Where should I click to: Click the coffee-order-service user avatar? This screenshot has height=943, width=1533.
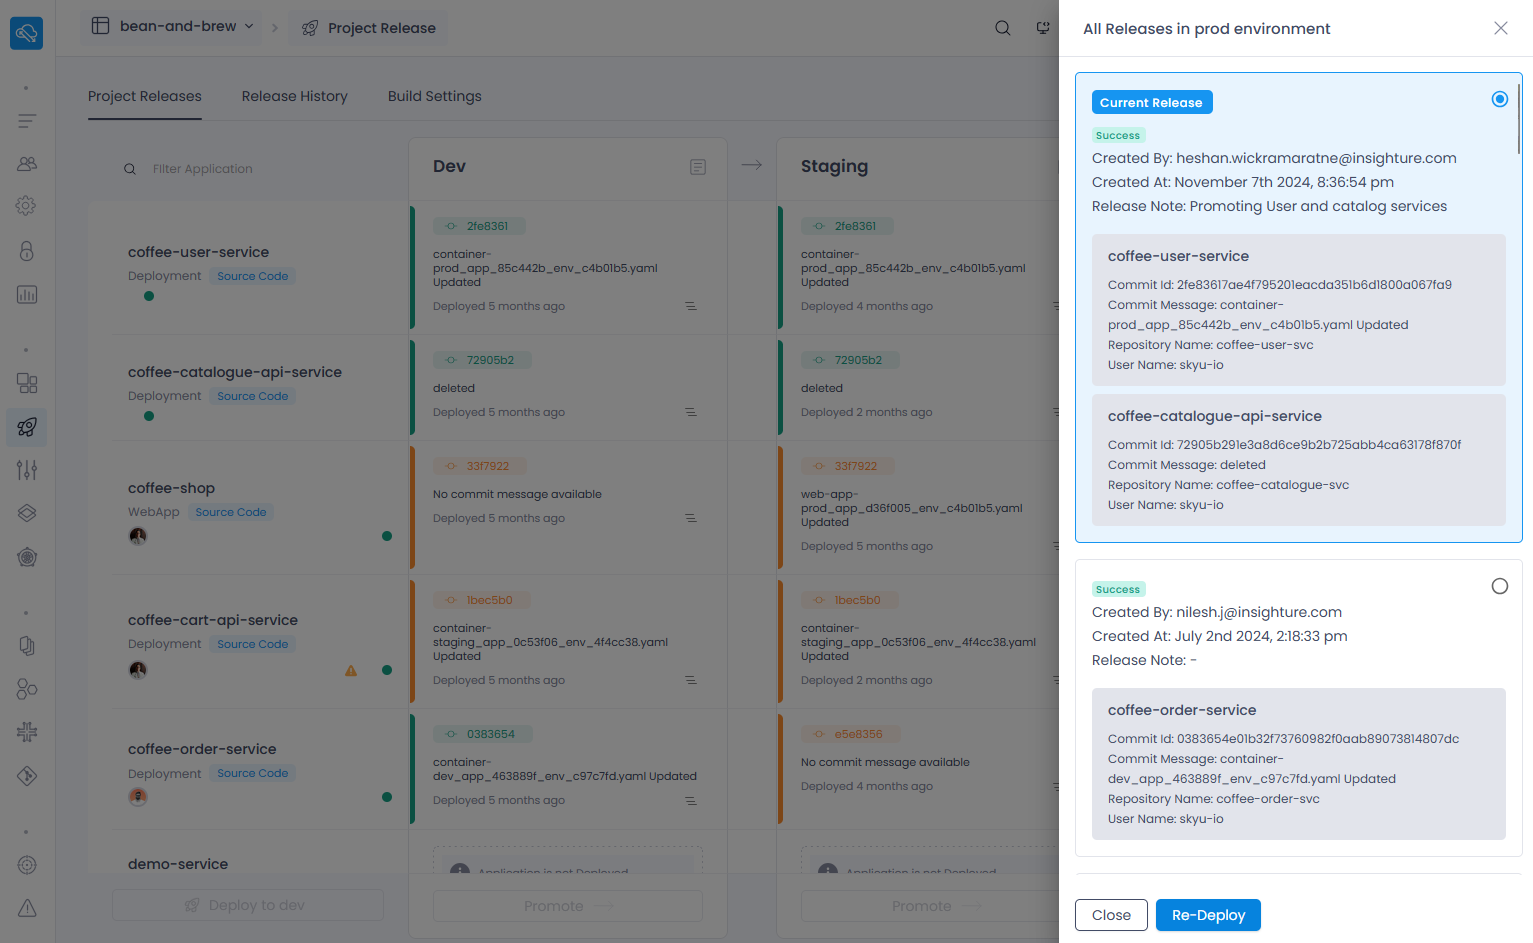[138, 797]
